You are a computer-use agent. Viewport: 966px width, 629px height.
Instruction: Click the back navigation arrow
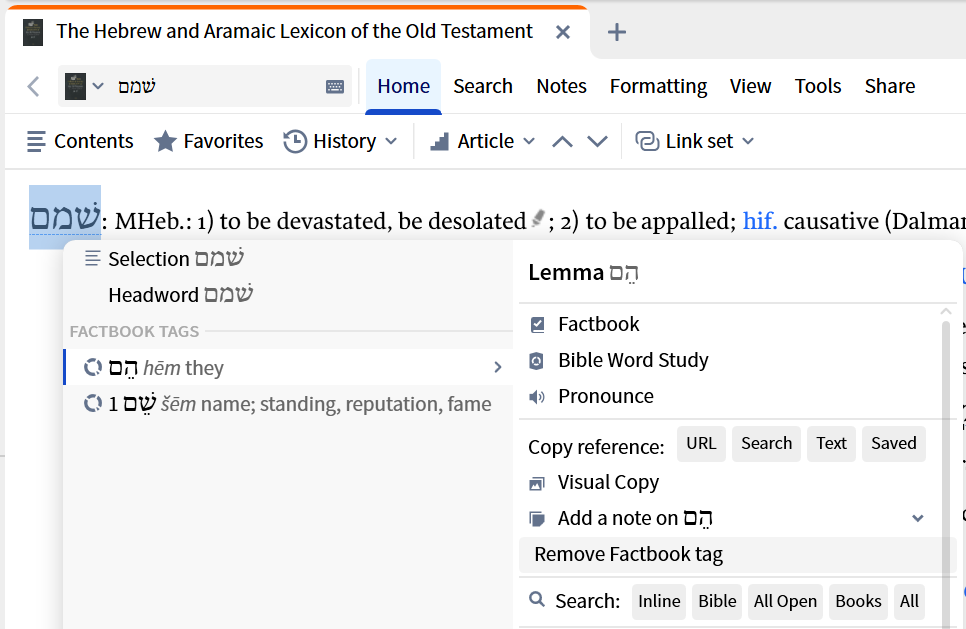coord(33,87)
